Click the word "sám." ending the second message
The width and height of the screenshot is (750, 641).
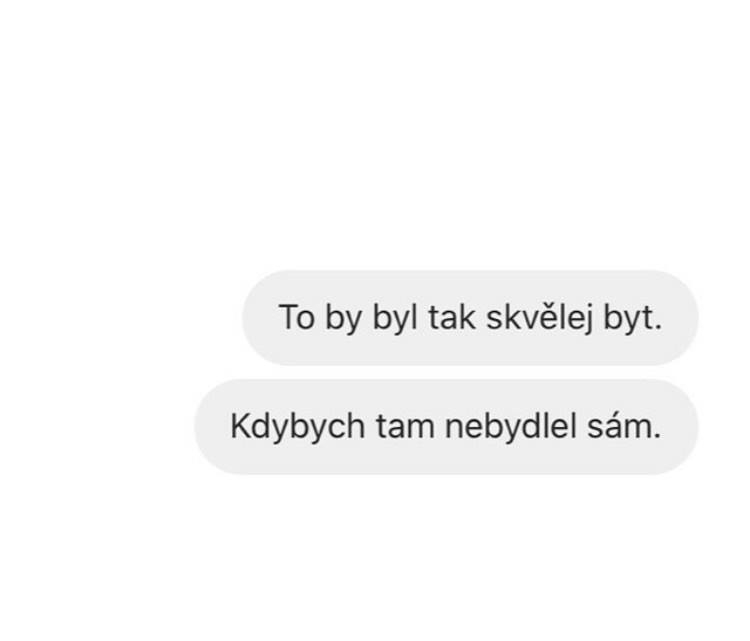point(624,426)
